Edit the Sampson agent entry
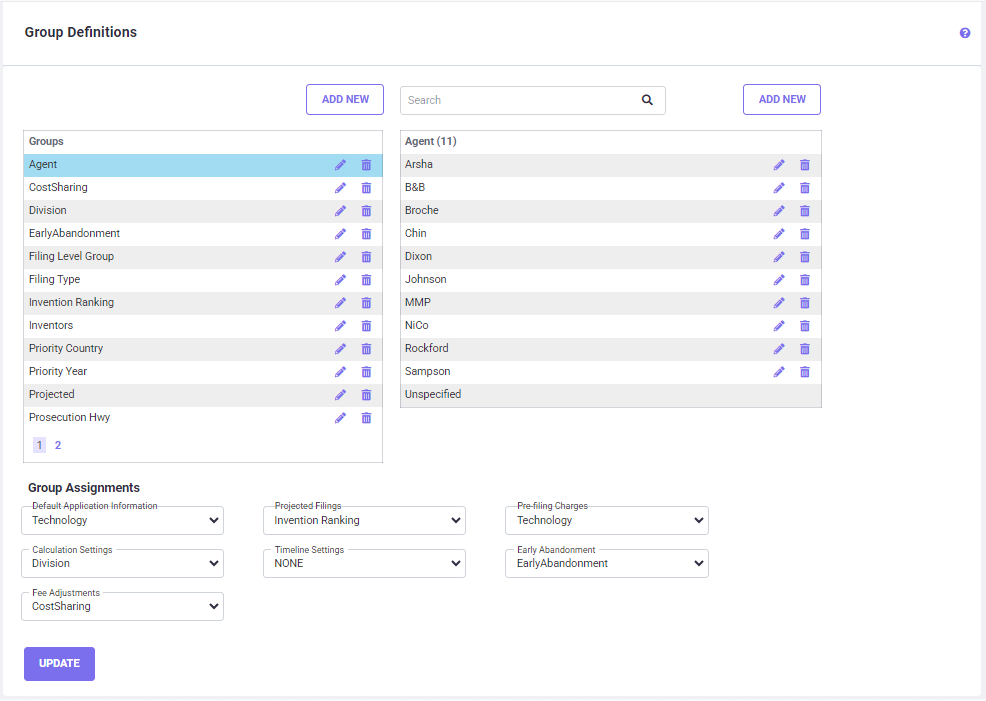 point(779,372)
